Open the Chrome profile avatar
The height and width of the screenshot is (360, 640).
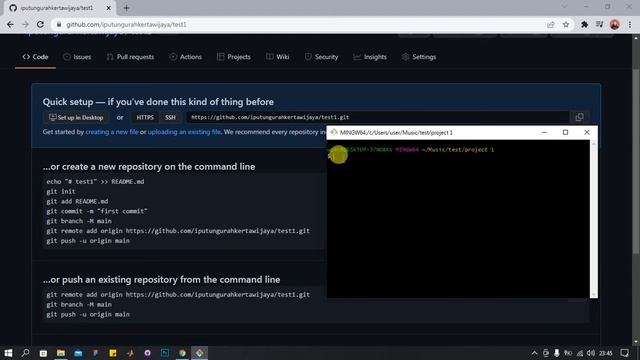[x=614, y=24]
